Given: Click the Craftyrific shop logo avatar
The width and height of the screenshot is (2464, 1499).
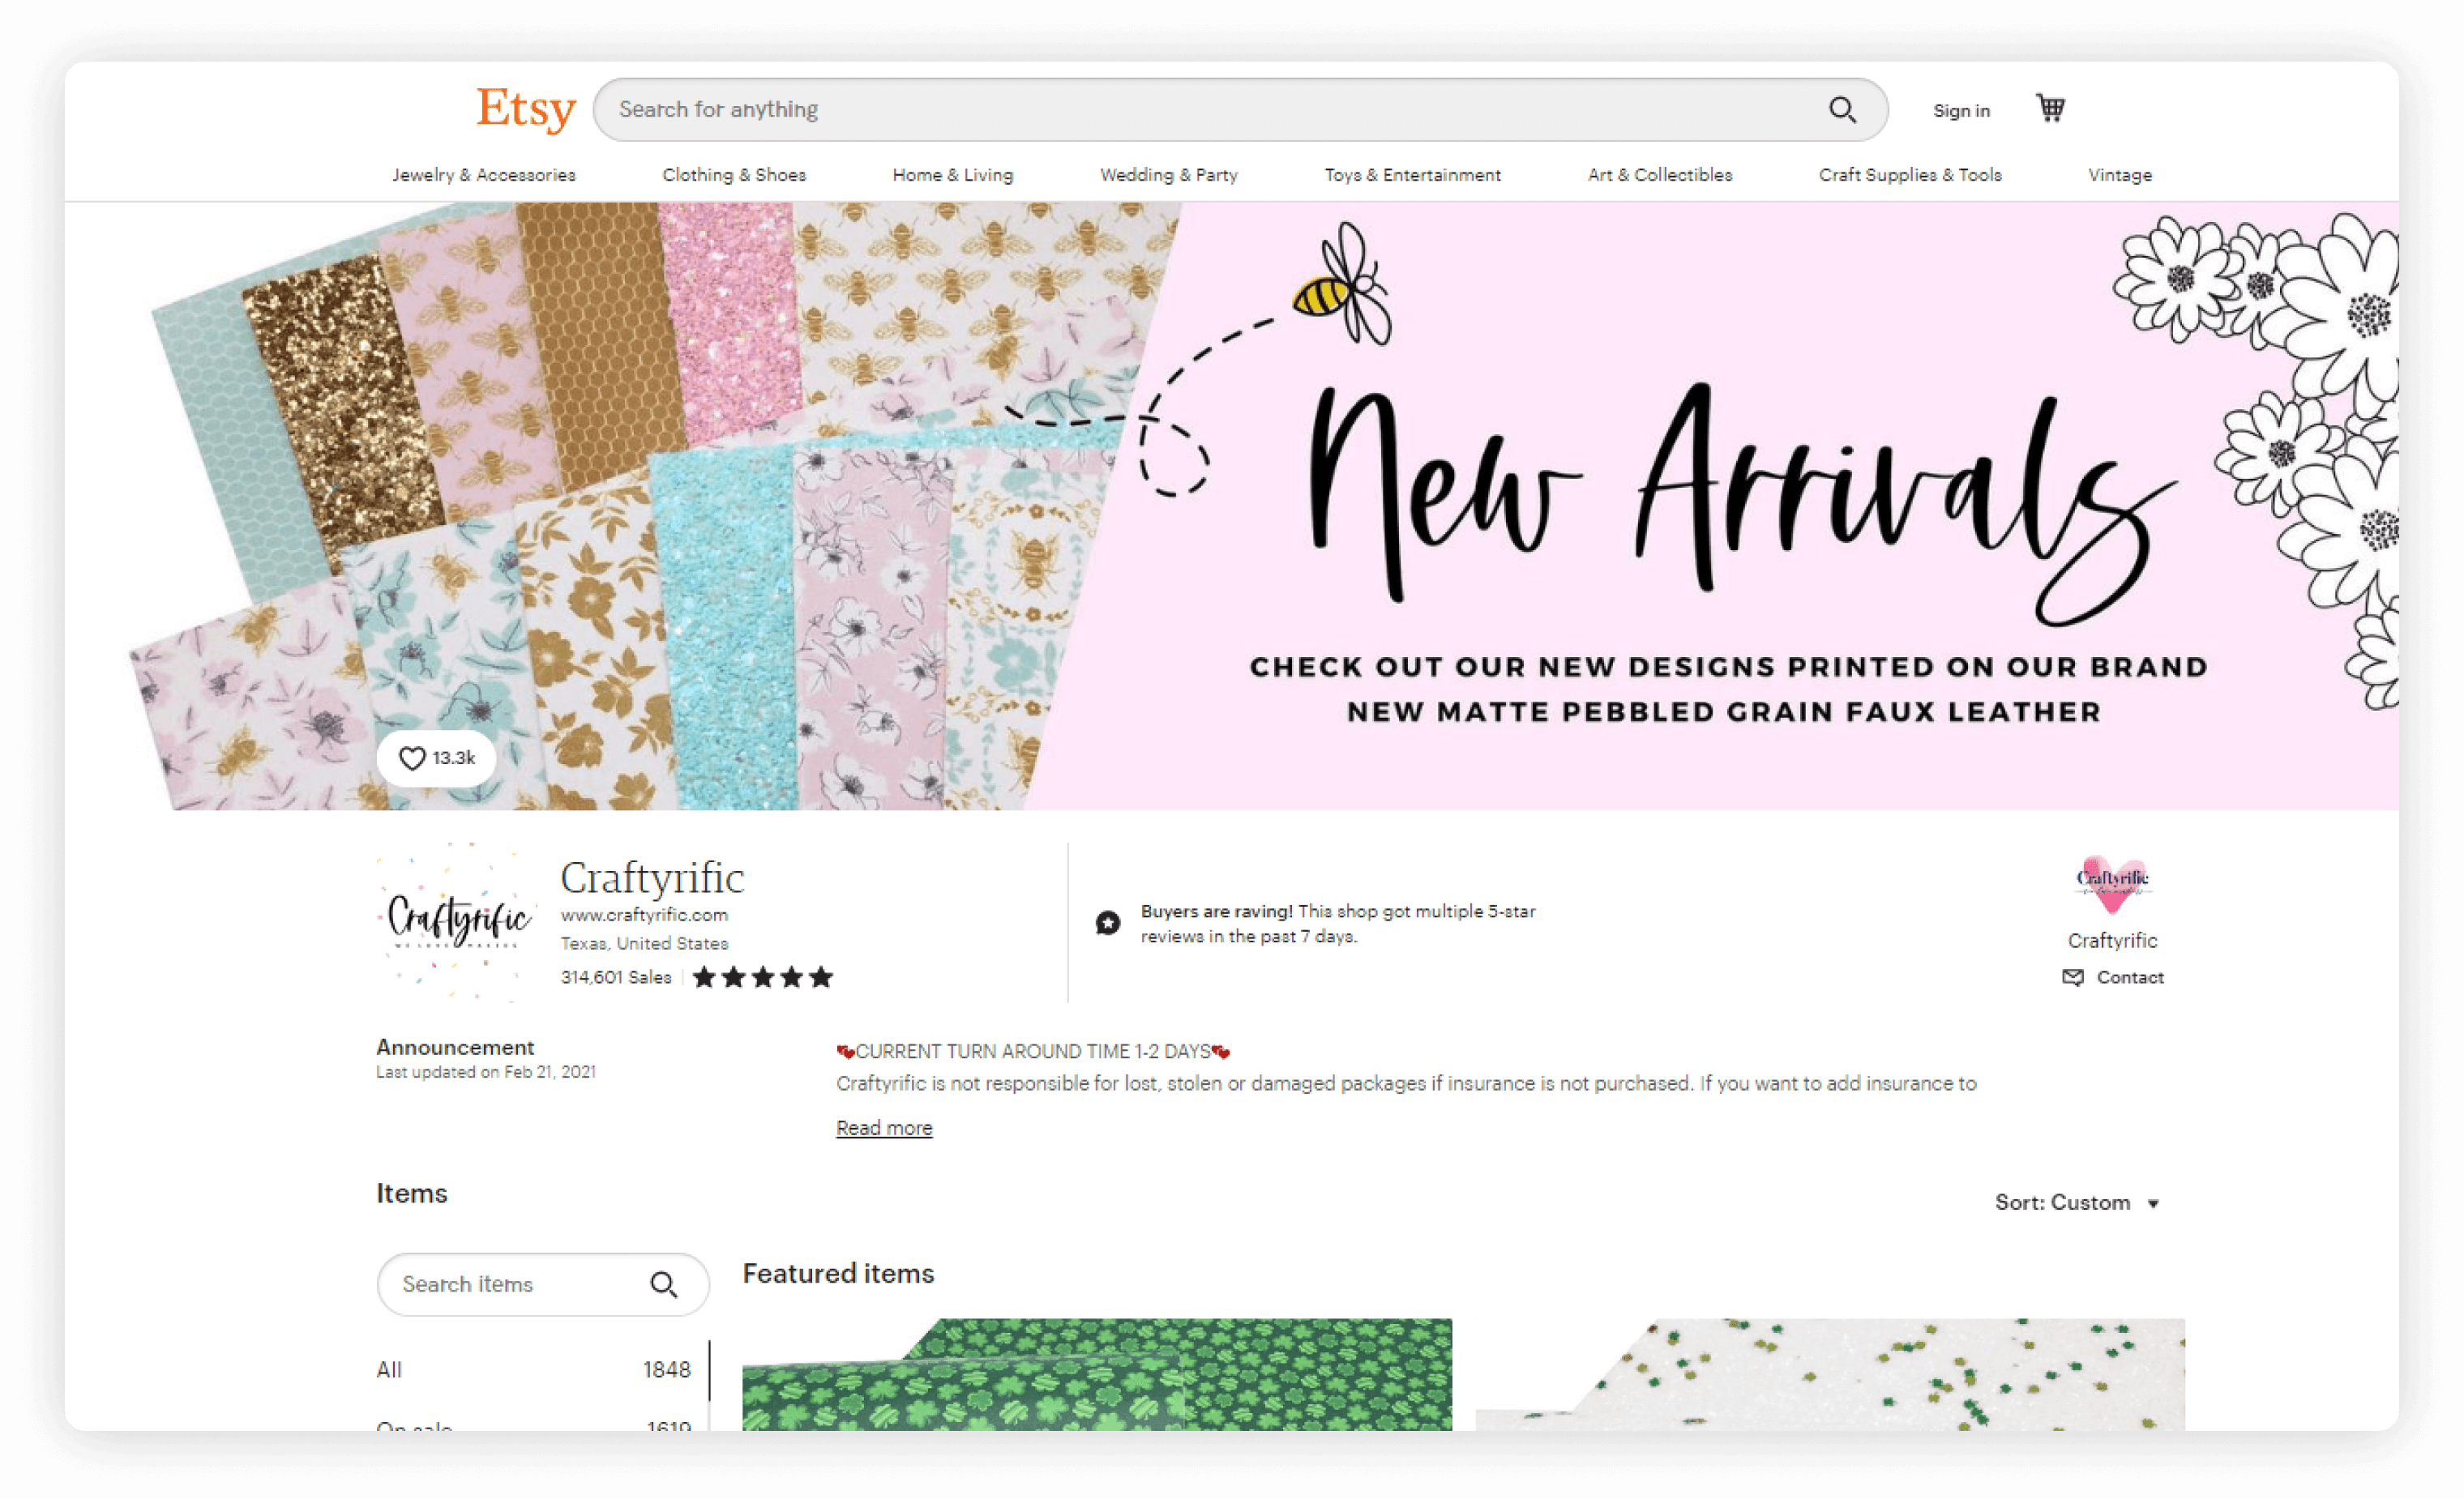Looking at the screenshot, I should pyautogui.click(x=456, y=921).
